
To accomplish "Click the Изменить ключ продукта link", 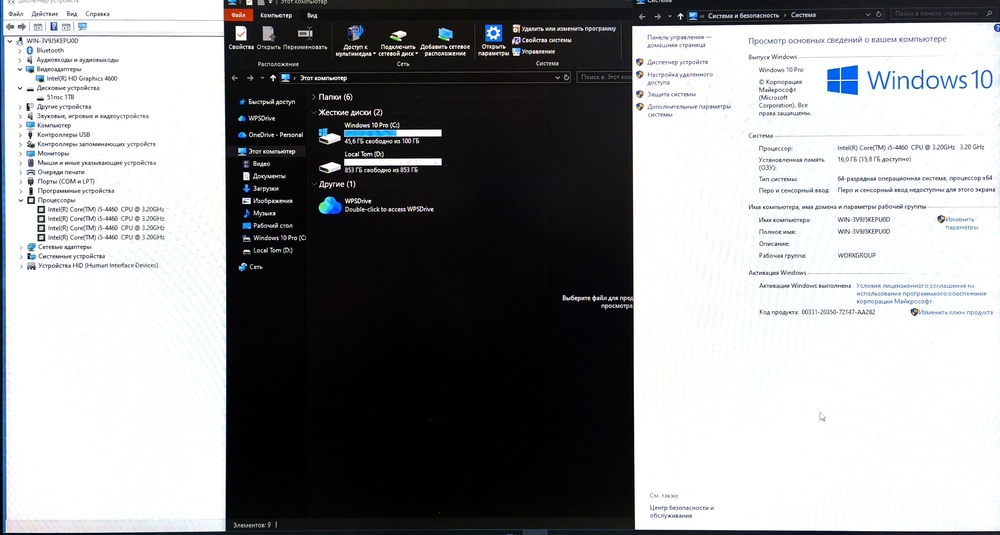I will (955, 312).
